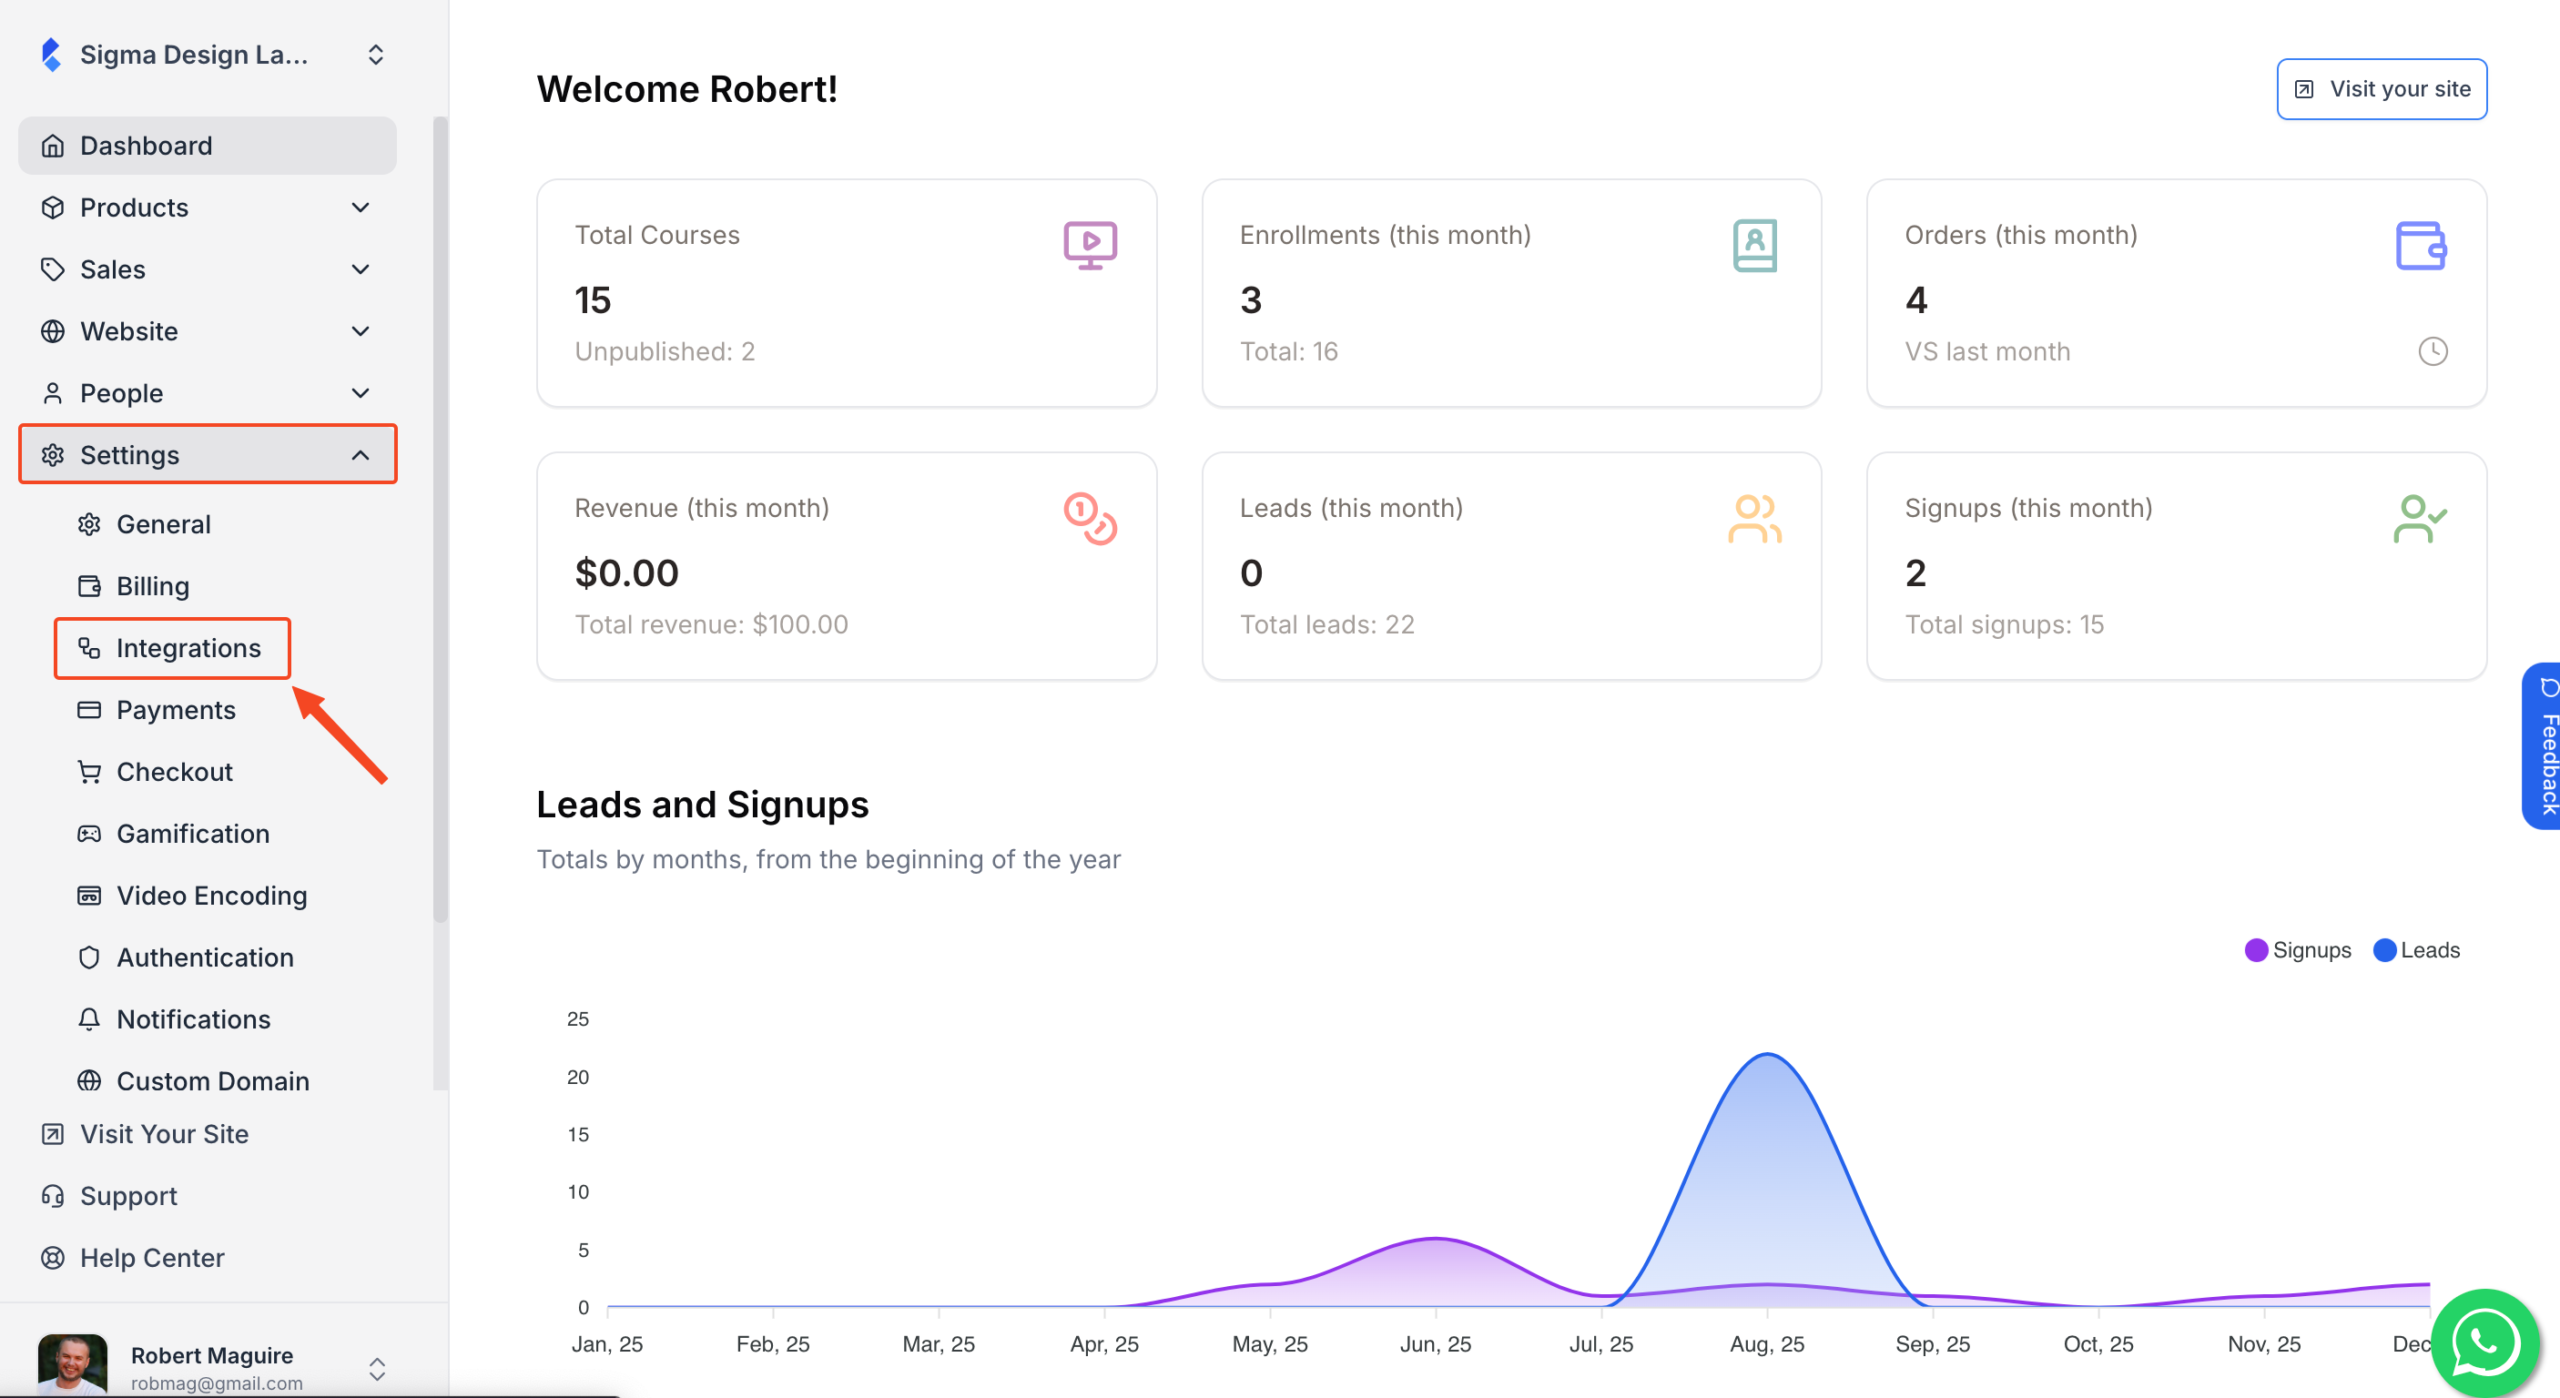
Task: Expand the People chevron
Action: 361,394
